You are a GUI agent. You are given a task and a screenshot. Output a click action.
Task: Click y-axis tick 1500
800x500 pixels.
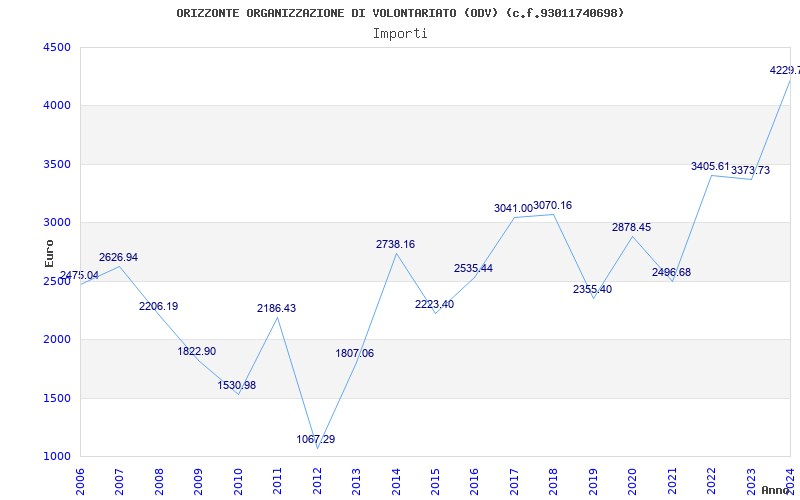58,398
